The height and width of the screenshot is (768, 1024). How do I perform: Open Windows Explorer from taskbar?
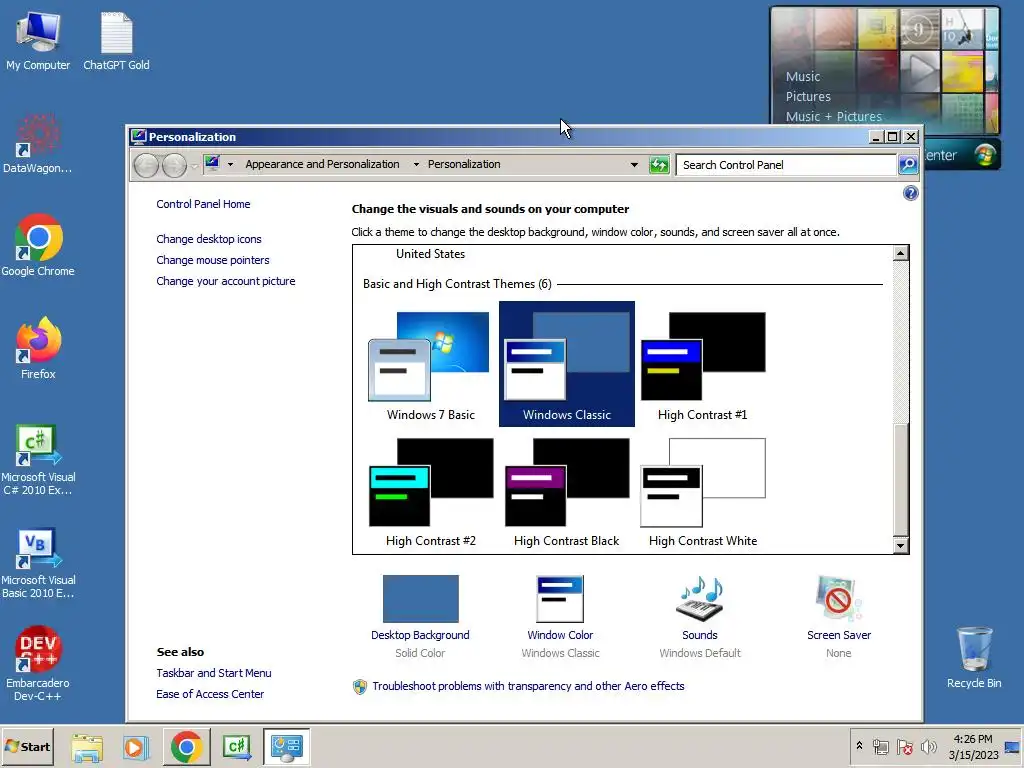click(x=87, y=747)
